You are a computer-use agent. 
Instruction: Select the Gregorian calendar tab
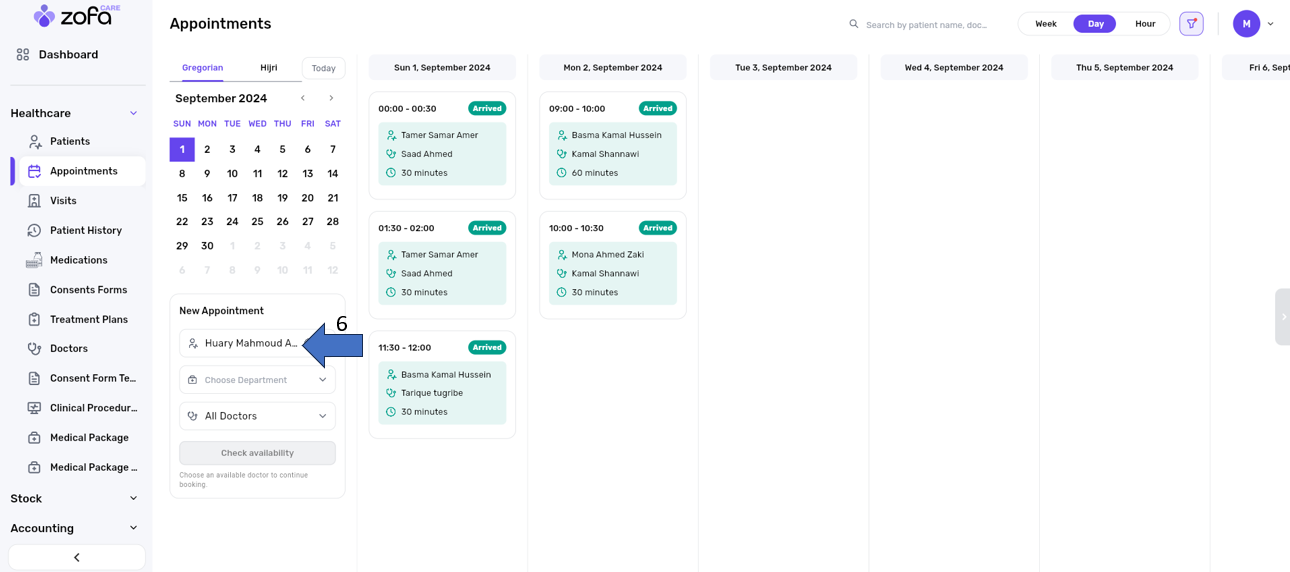click(202, 68)
